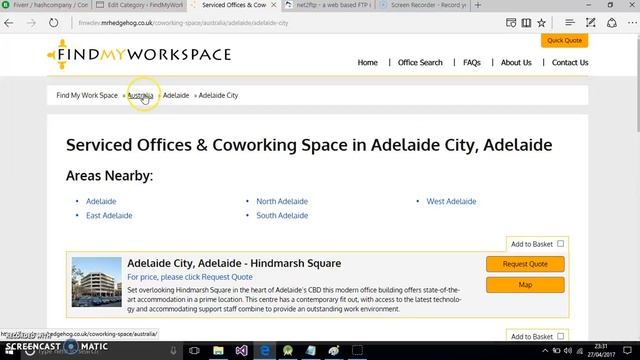This screenshot has height=360, width=640.
Task: Open East Adelaide nearby area link
Action: [x=109, y=216]
